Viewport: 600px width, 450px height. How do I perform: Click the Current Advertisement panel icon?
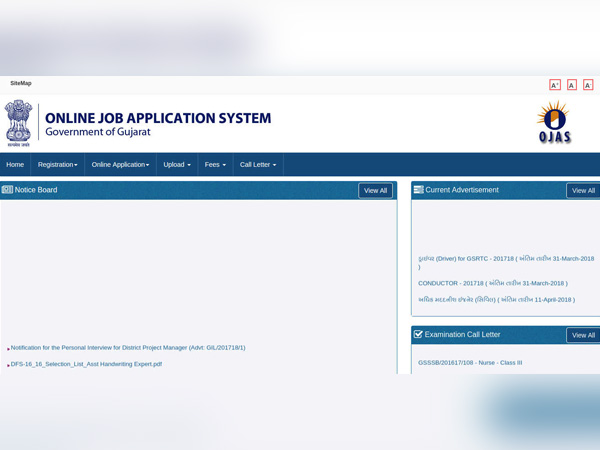(419, 189)
